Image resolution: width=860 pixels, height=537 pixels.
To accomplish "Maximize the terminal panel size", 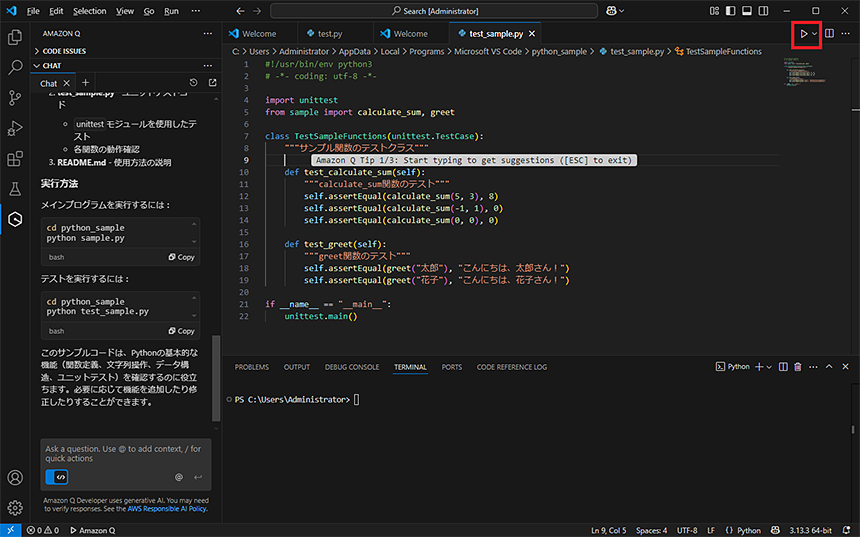I will click(x=829, y=367).
